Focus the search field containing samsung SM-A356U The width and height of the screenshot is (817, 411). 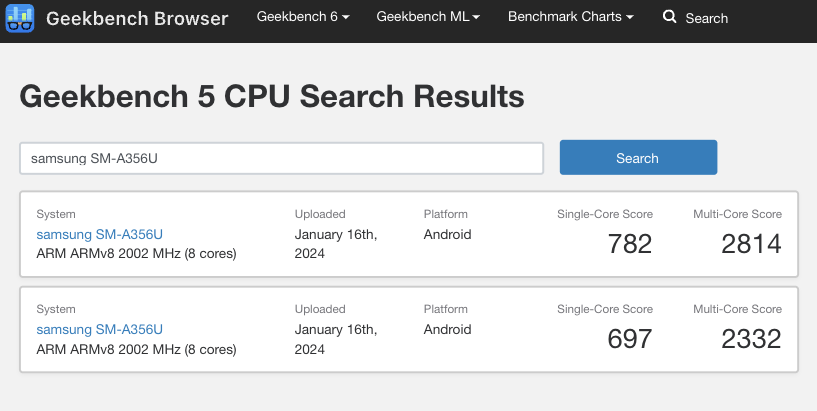(281, 158)
